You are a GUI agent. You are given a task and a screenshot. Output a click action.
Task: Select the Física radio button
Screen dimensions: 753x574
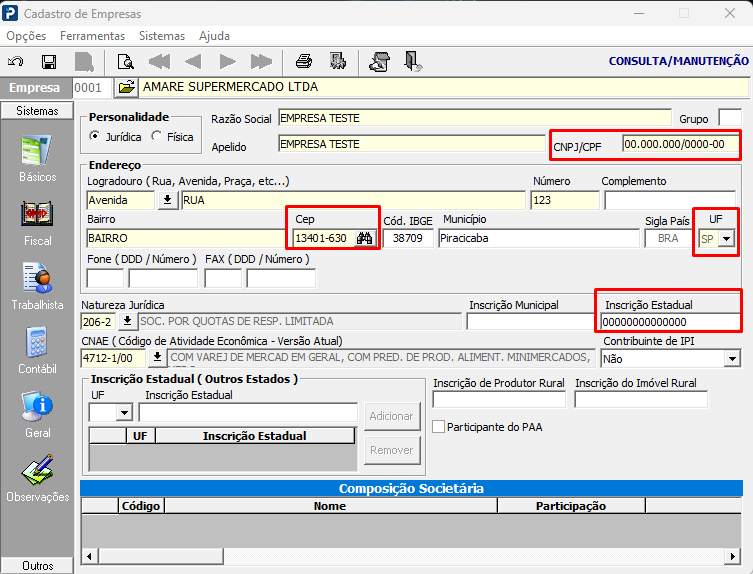[x=157, y=136]
